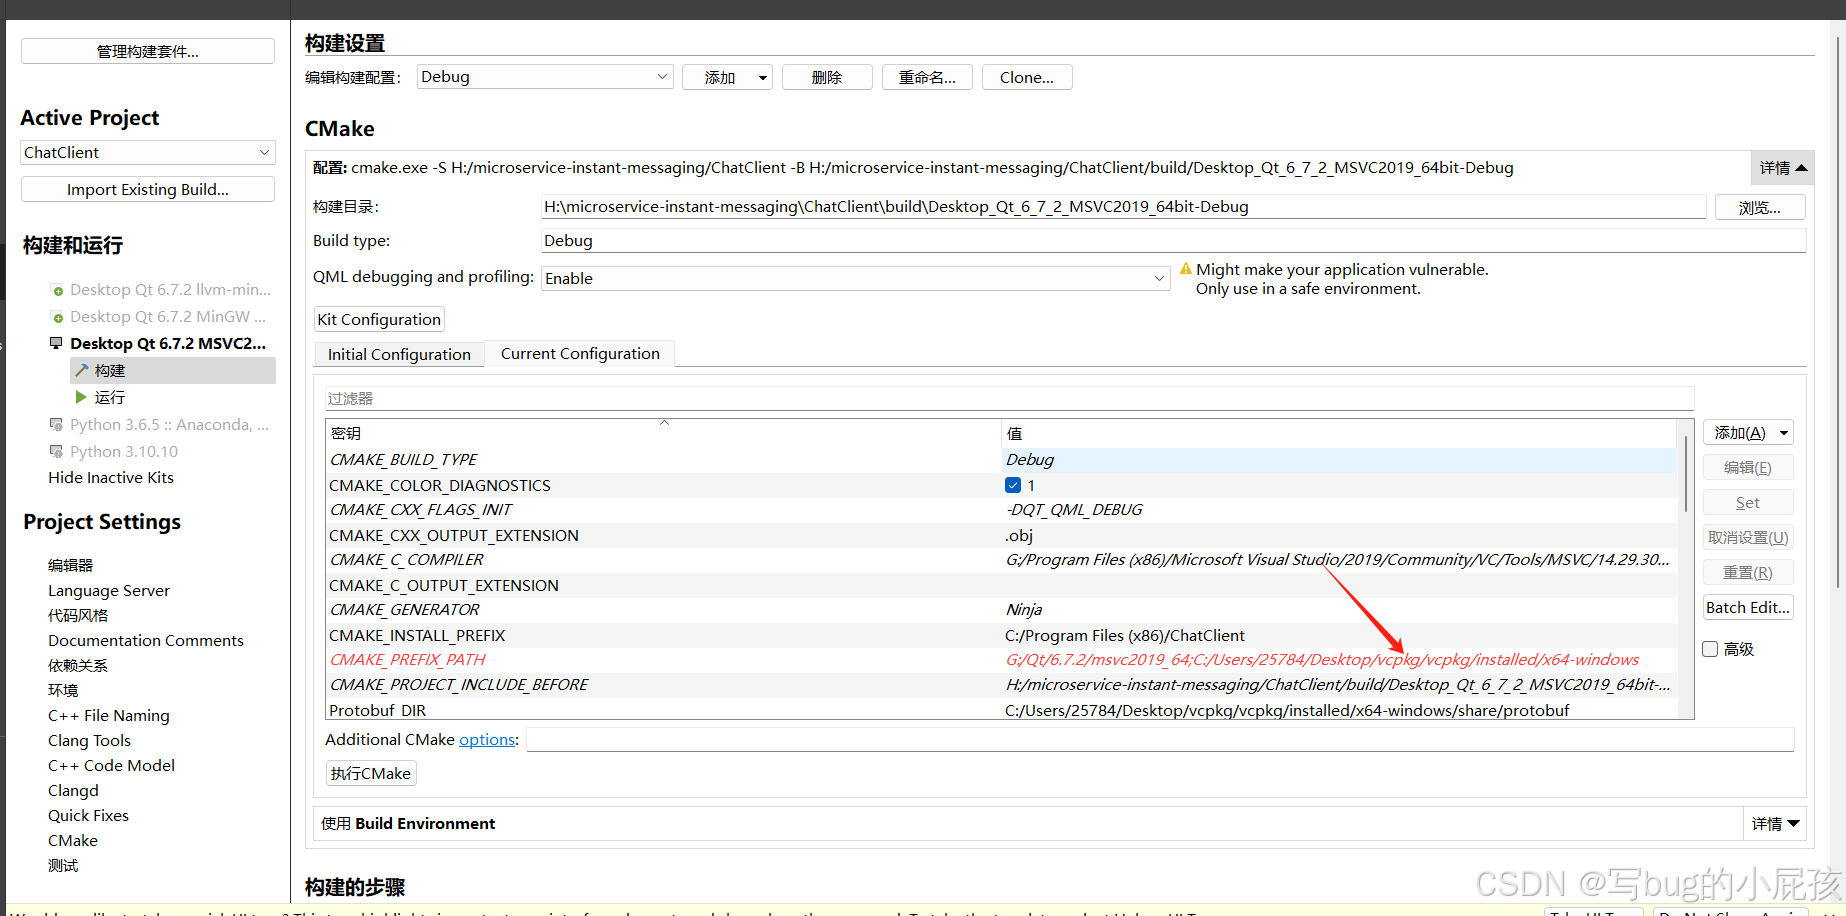Toggle Hide Inactive Kits
The width and height of the screenshot is (1846, 916).
(x=110, y=477)
